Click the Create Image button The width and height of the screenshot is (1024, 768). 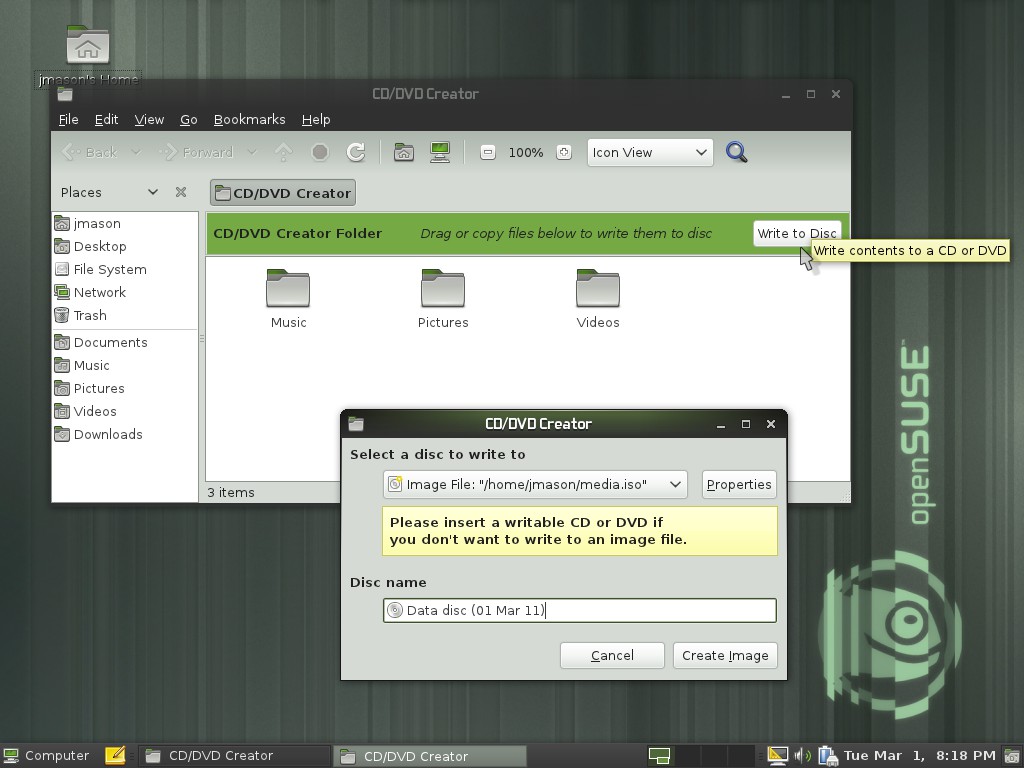coord(725,655)
